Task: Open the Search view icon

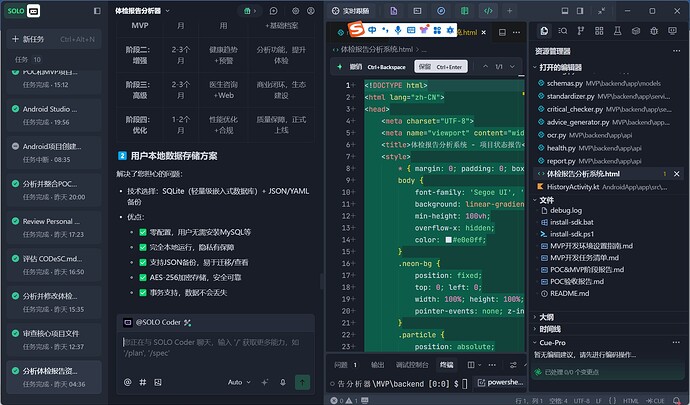Action: [562, 31]
